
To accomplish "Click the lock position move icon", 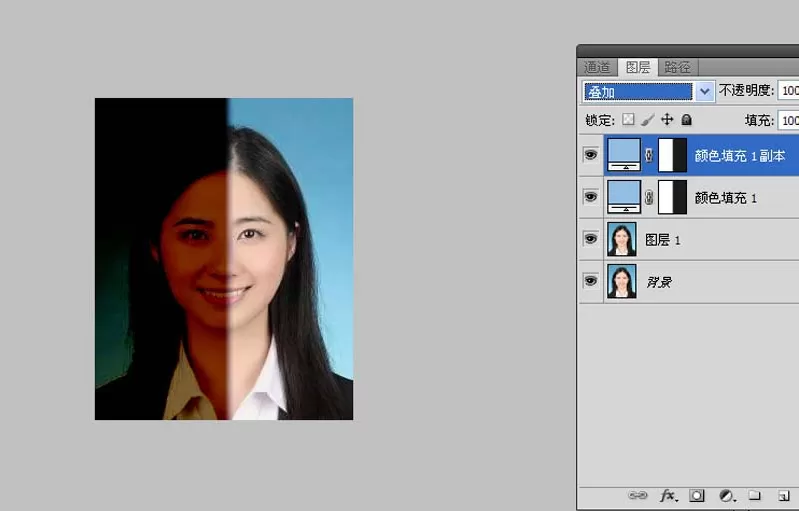I will (667, 119).
